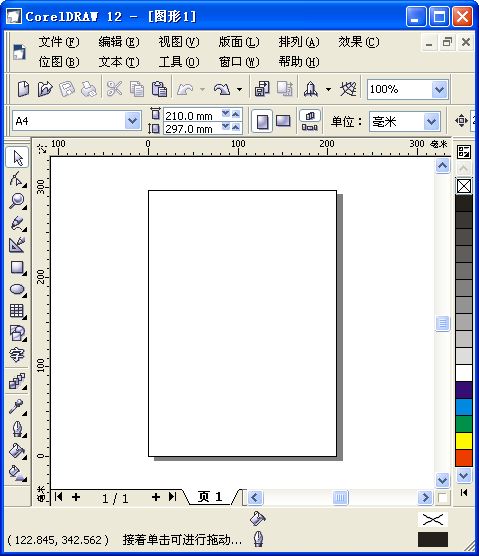479x556 pixels.
Task: Toggle landscape page orientation
Action: click(283, 121)
